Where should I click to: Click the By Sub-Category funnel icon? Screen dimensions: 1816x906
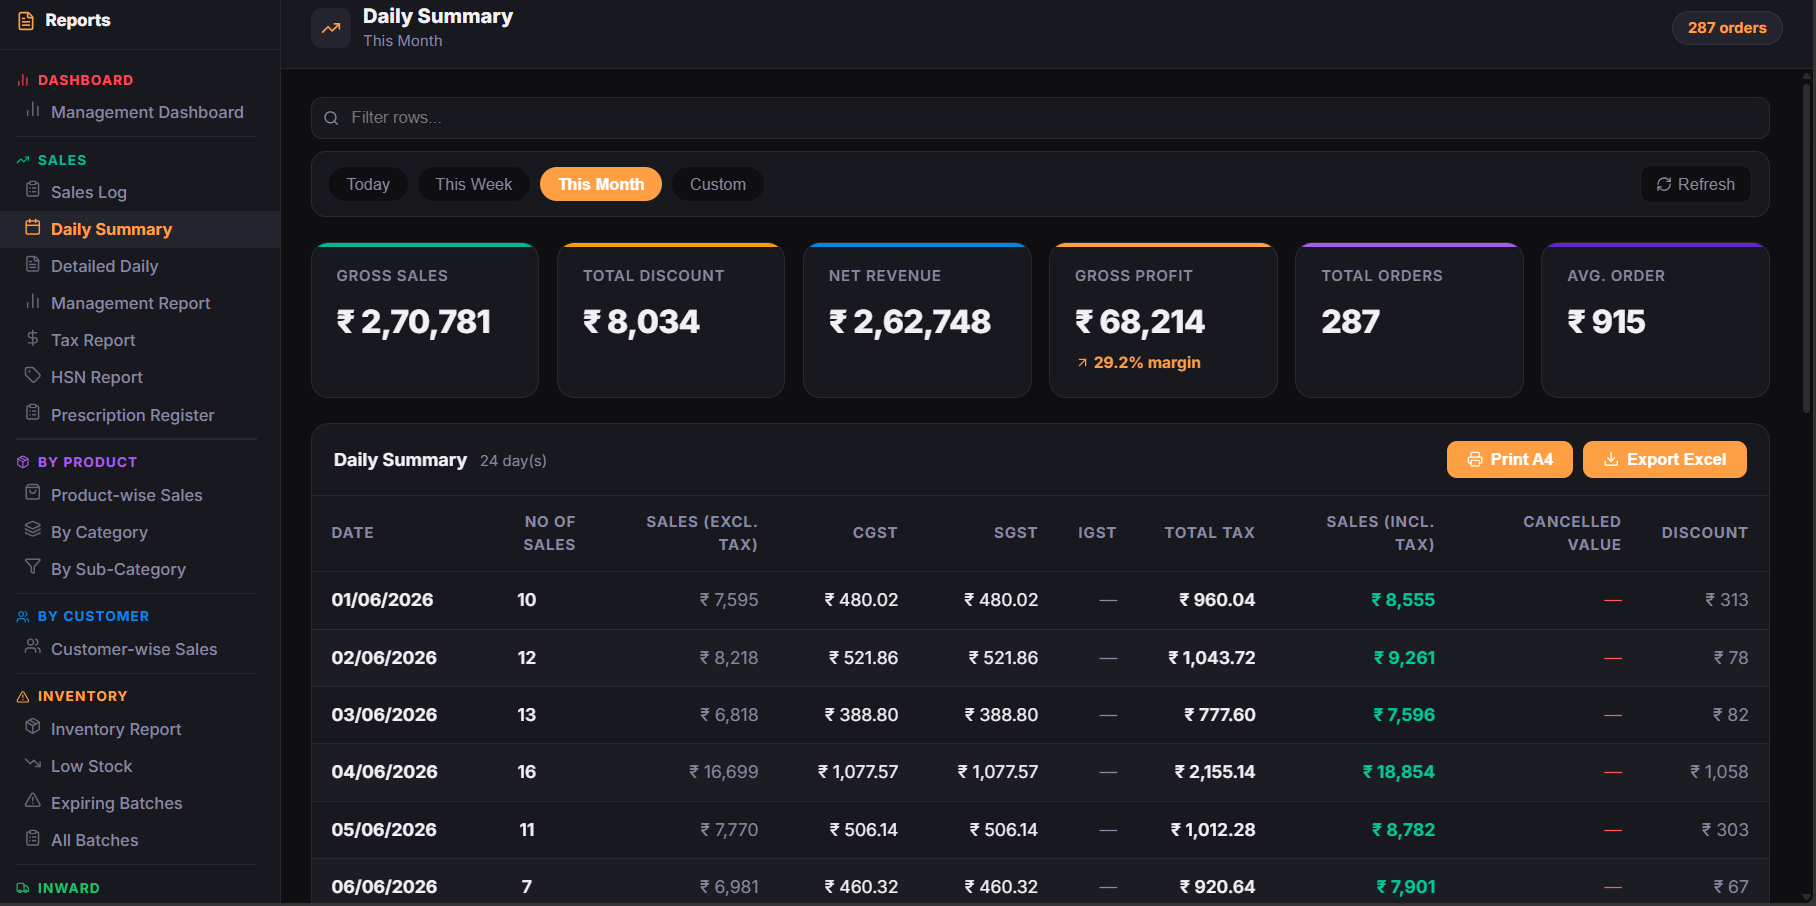coord(33,567)
